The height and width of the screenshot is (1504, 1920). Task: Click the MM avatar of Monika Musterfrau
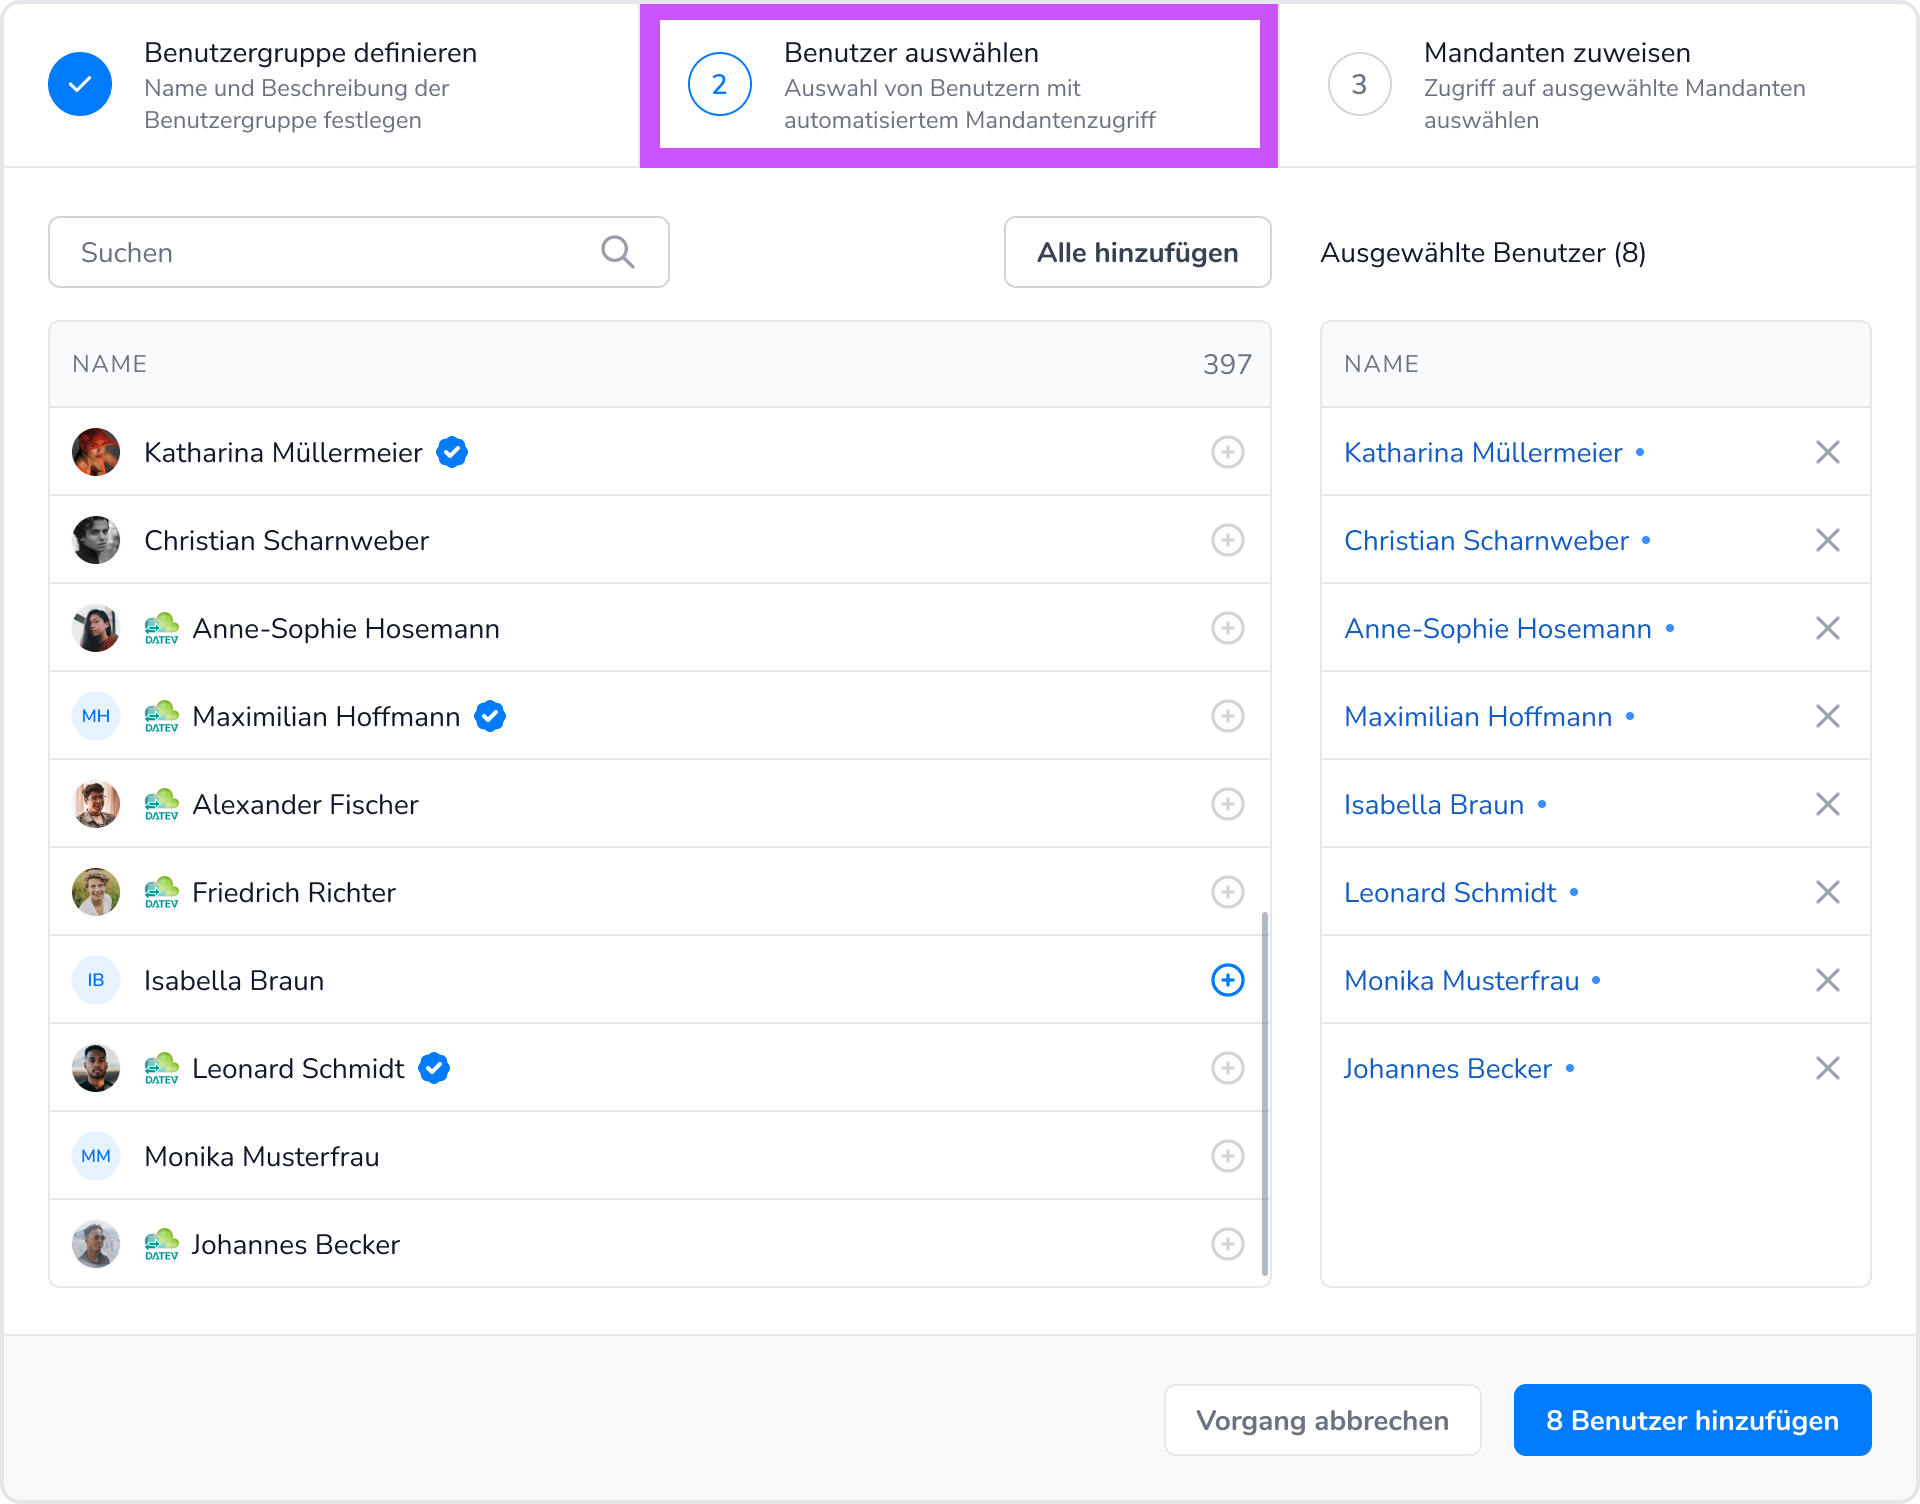[96, 1156]
